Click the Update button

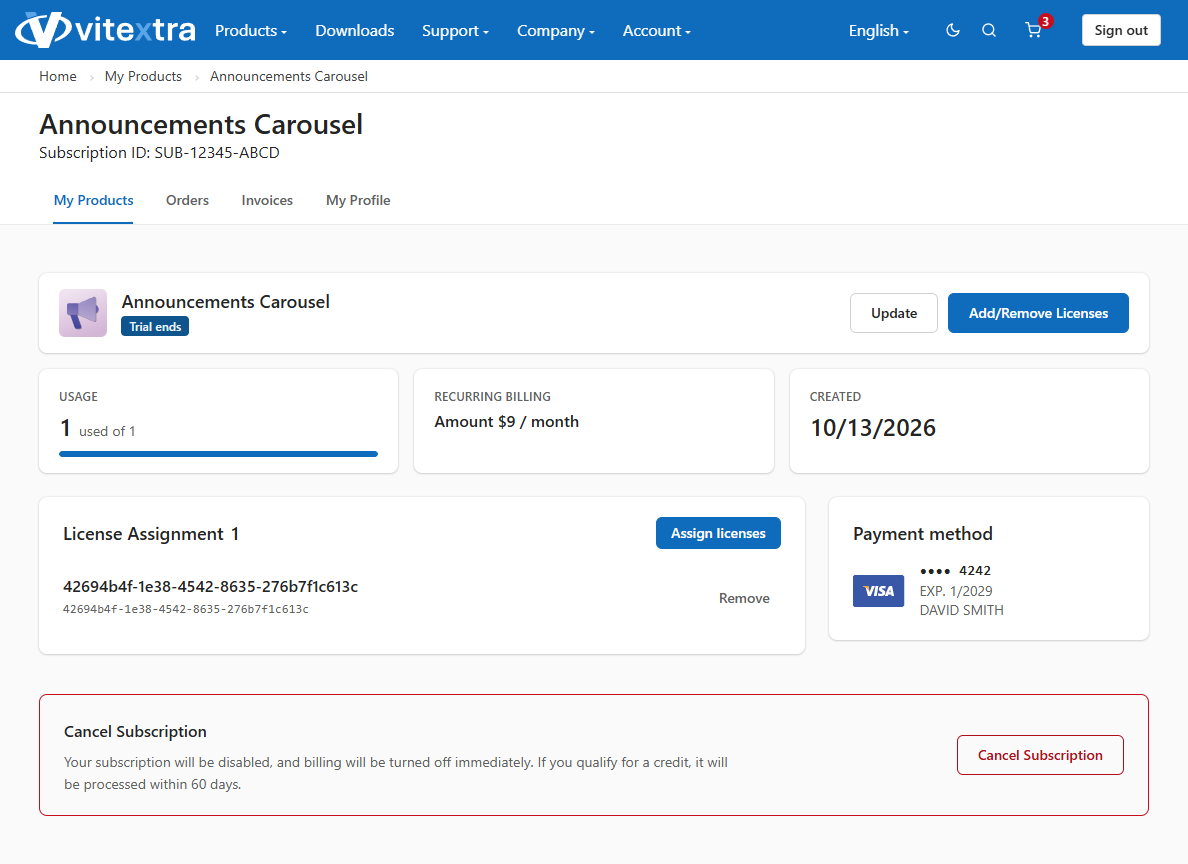point(893,313)
